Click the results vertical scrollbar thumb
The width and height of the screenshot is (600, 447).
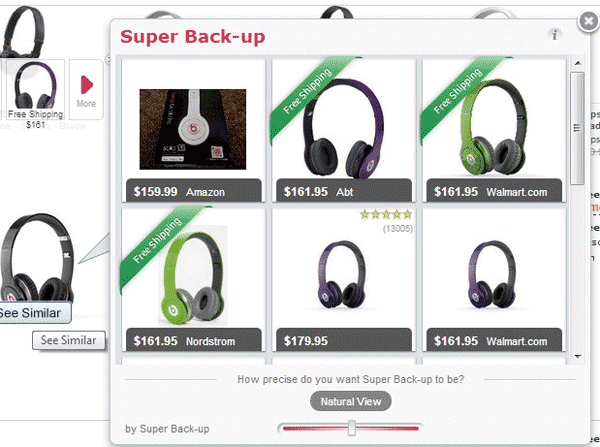pos(577,128)
